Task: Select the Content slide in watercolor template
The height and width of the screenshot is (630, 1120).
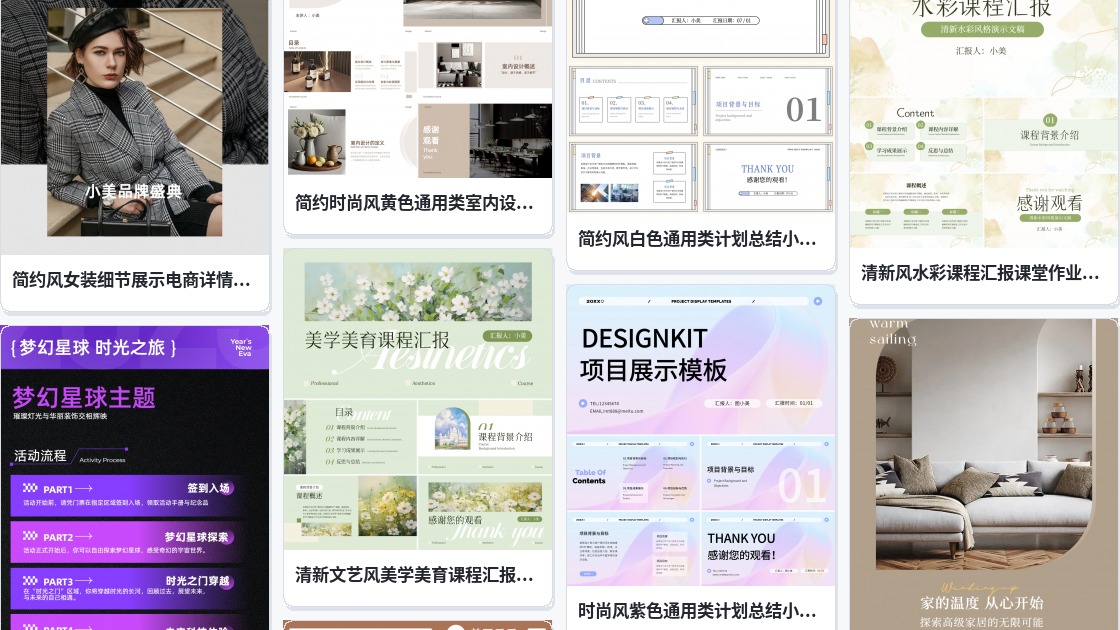Action: [x=915, y=134]
